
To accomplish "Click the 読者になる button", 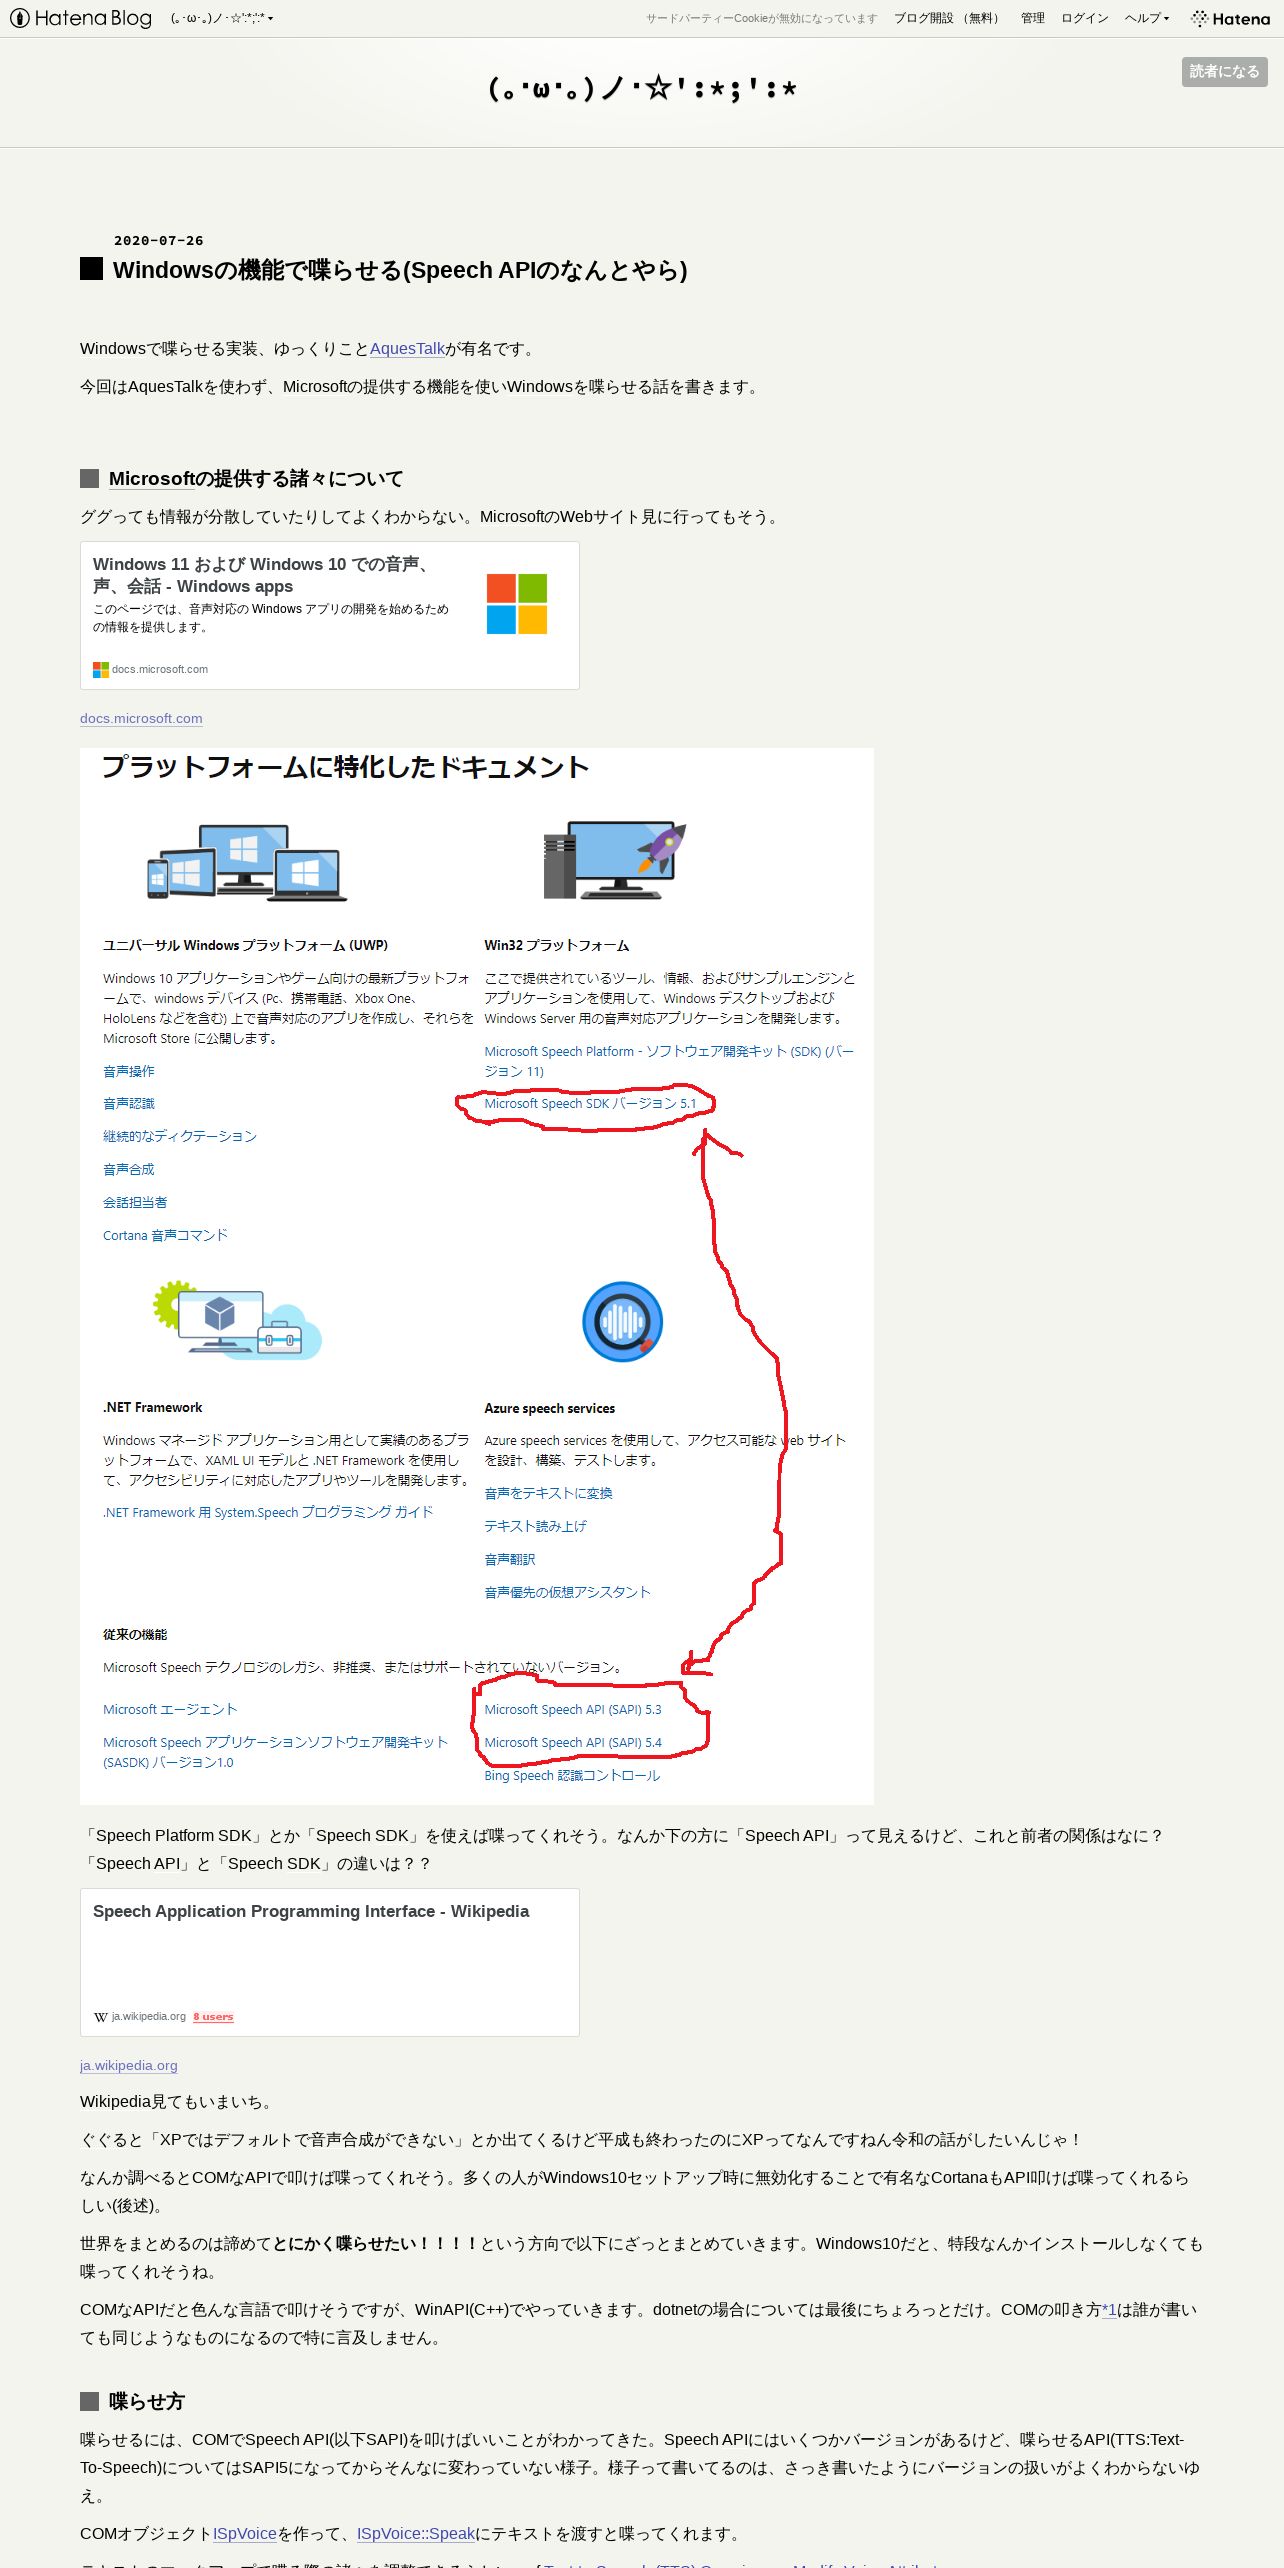I will [x=1224, y=71].
